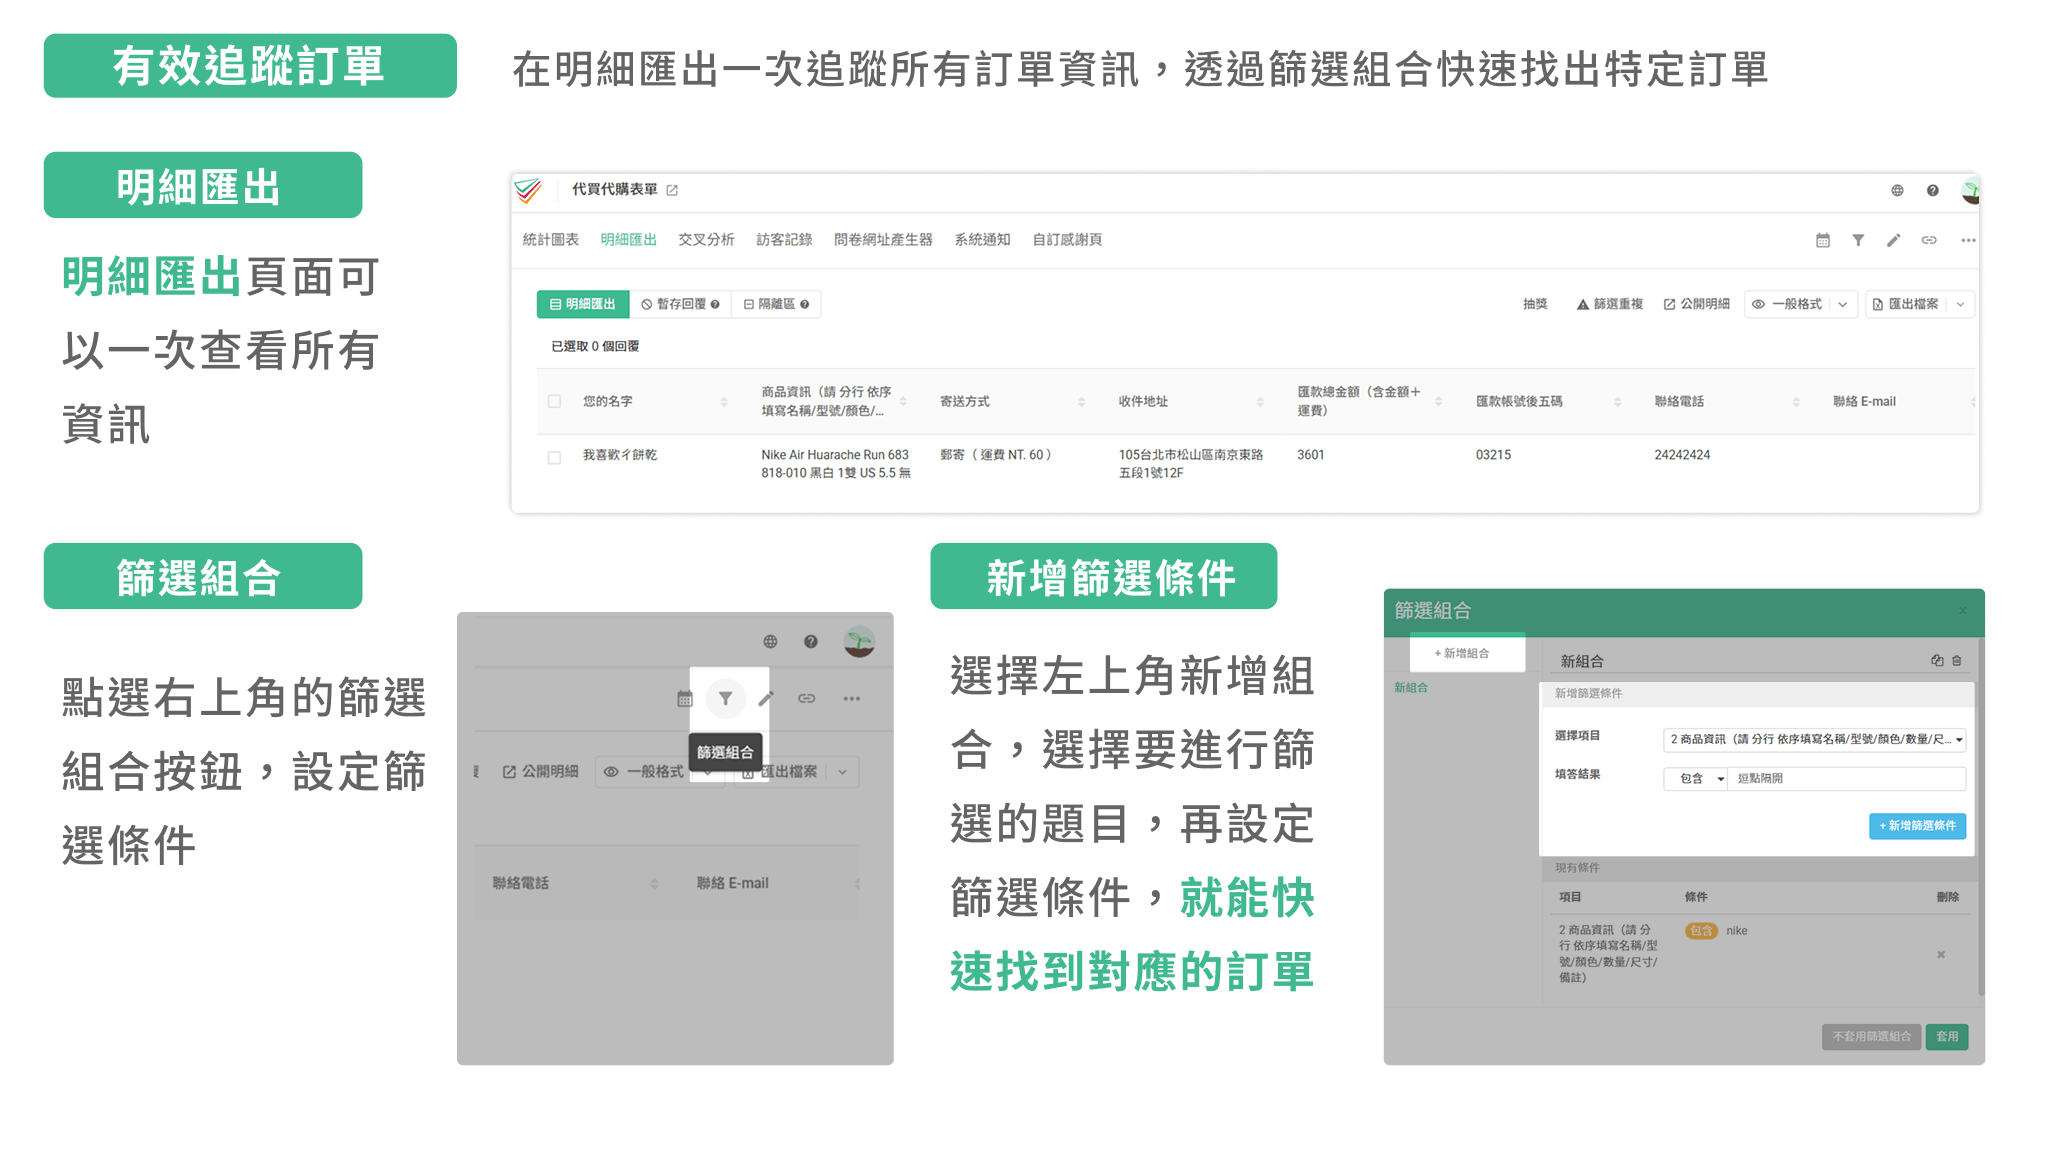Click 匯出檔案 button in top screenshot

click(x=1906, y=304)
